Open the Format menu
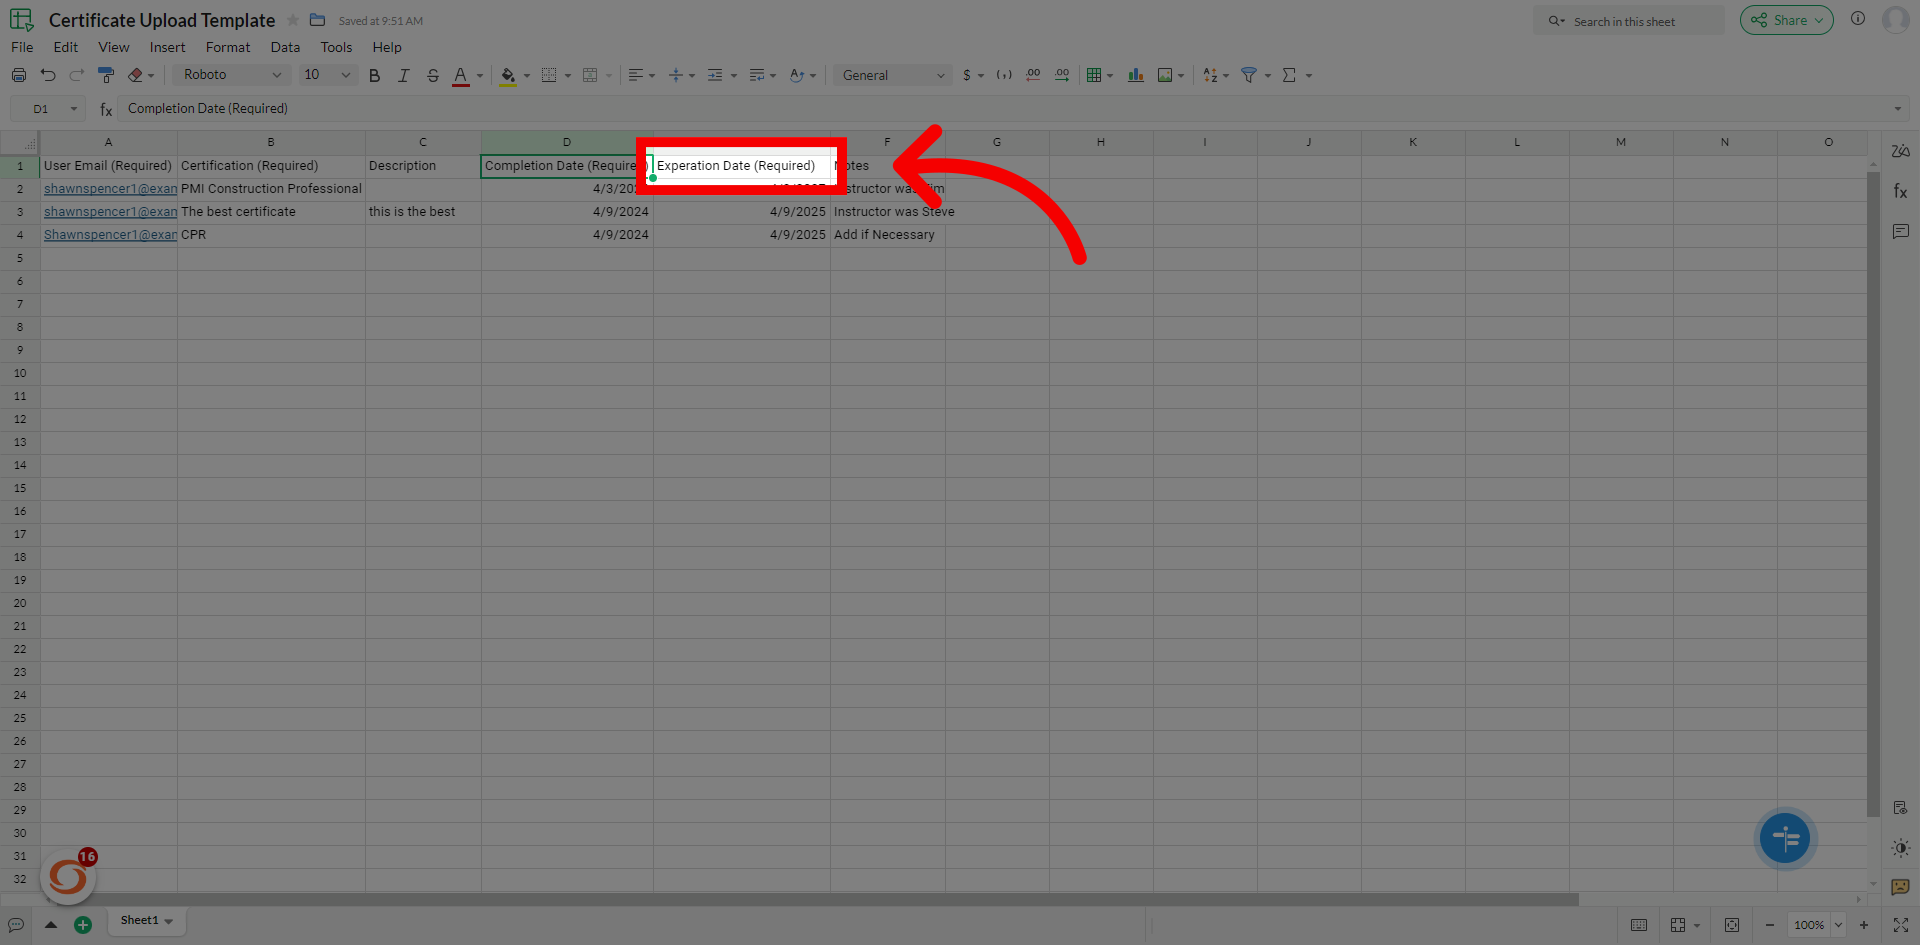 [228, 47]
